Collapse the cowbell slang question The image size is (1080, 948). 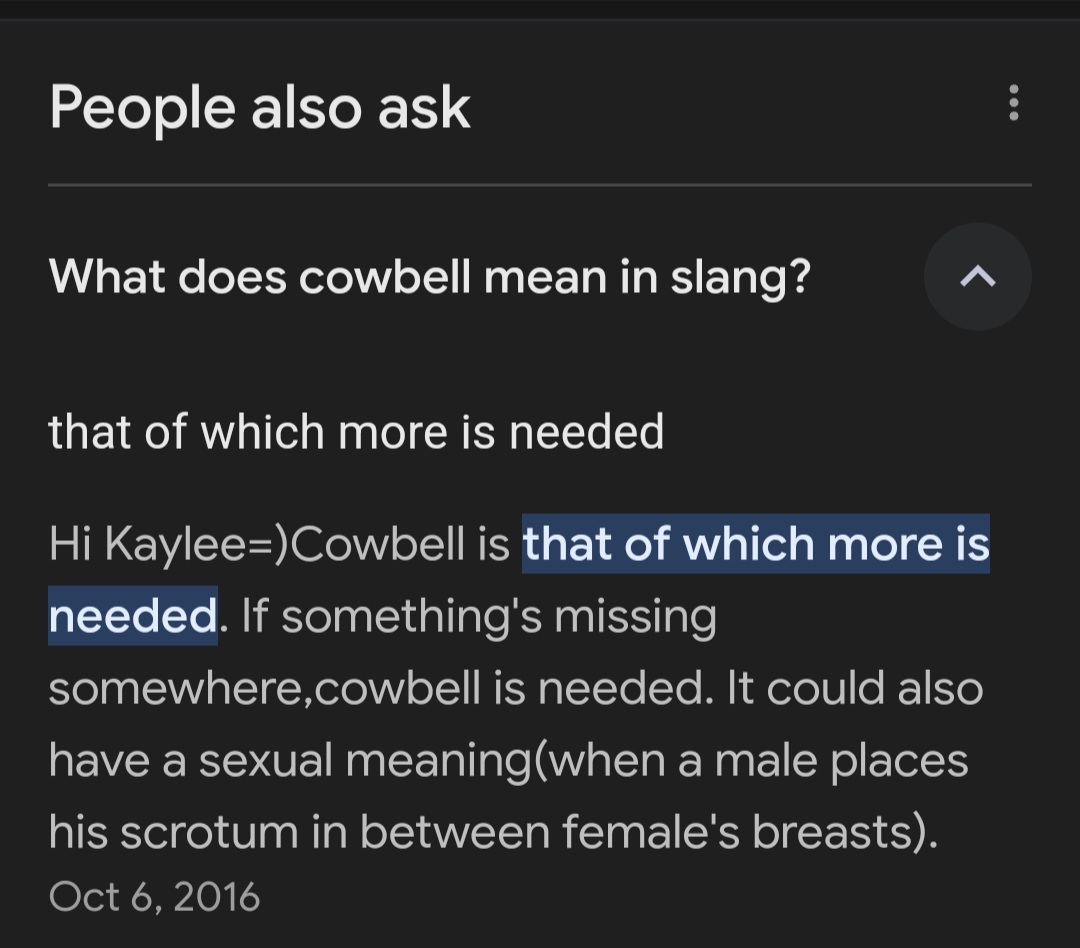[977, 277]
